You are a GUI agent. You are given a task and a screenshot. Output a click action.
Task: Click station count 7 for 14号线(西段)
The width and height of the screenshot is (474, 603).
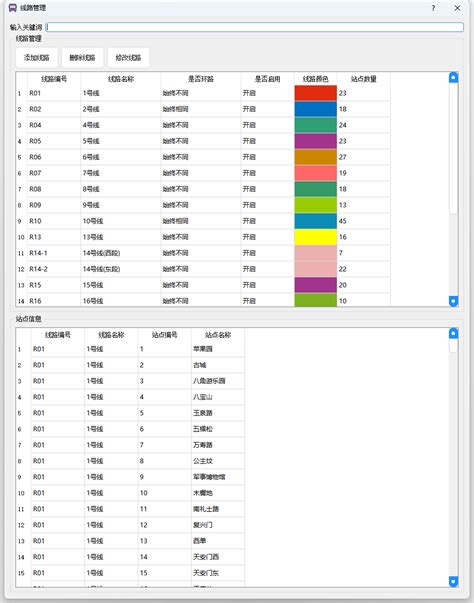pyautogui.click(x=364, y=253)
